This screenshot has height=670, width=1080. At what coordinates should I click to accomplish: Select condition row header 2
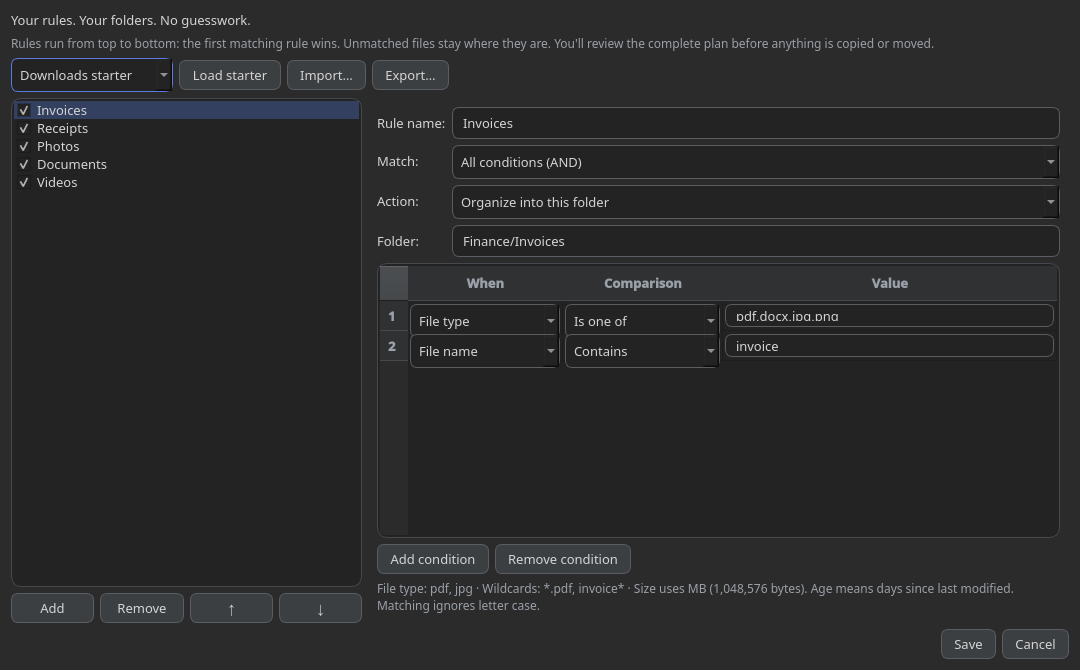tap(393, 346)
